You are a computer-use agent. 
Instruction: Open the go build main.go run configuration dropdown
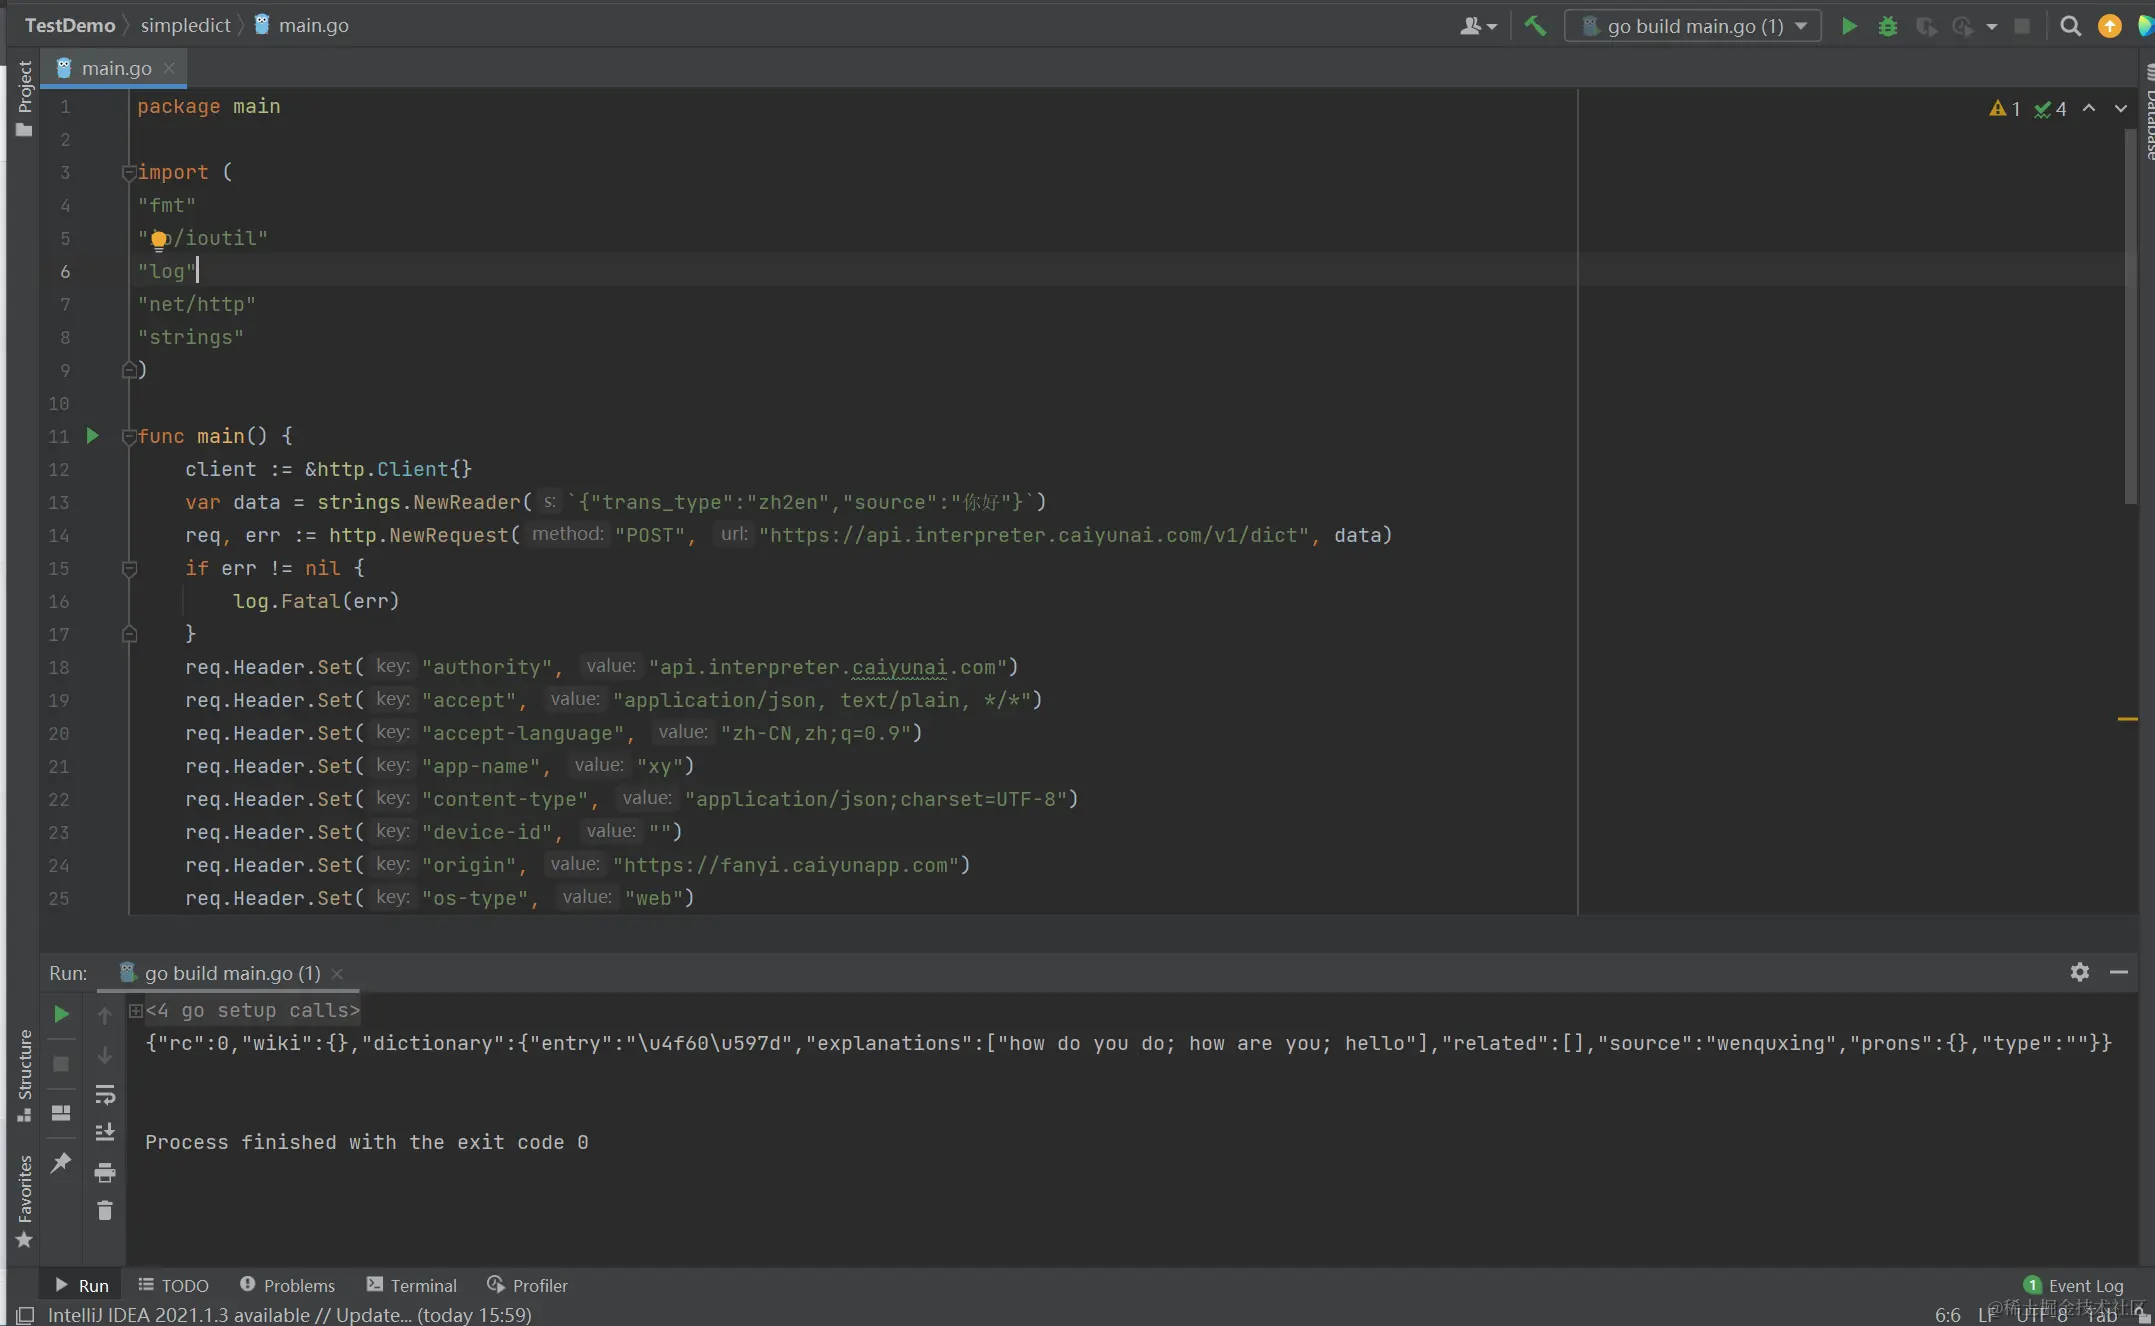pyautogui.click(x=1693, y=26)
